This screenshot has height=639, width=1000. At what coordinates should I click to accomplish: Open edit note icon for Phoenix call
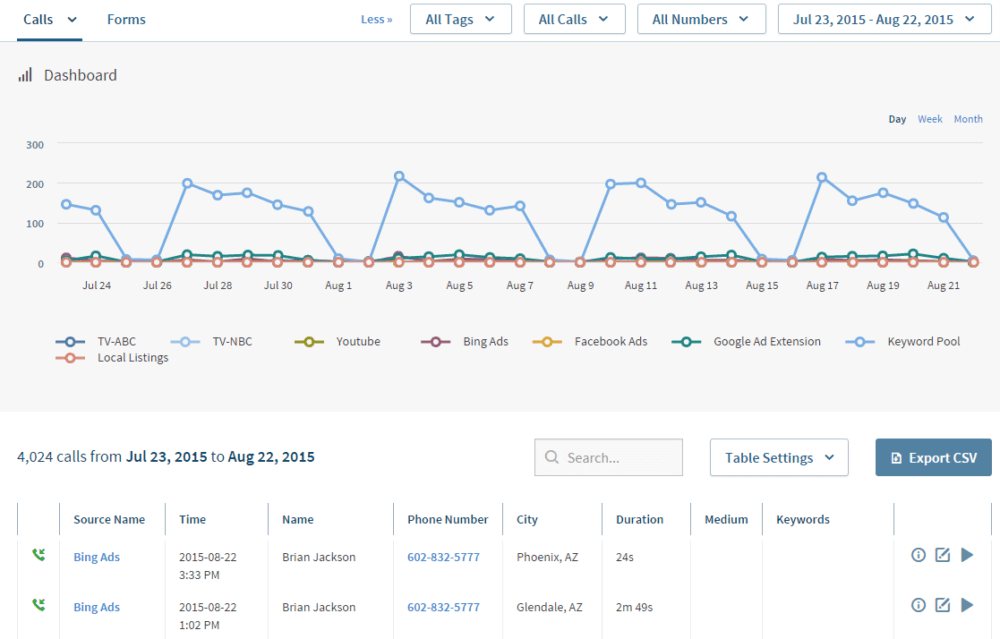pos(942,555)
